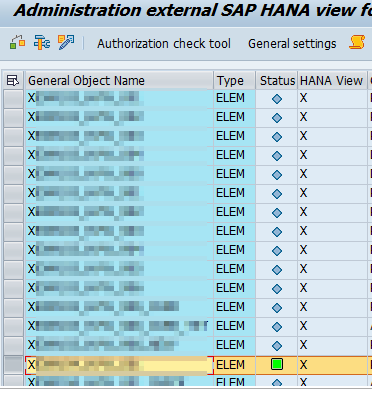Viewport: 372px width, 394px height.
Task: Click the select-all icon at table corner
Action: coord(13,81)
